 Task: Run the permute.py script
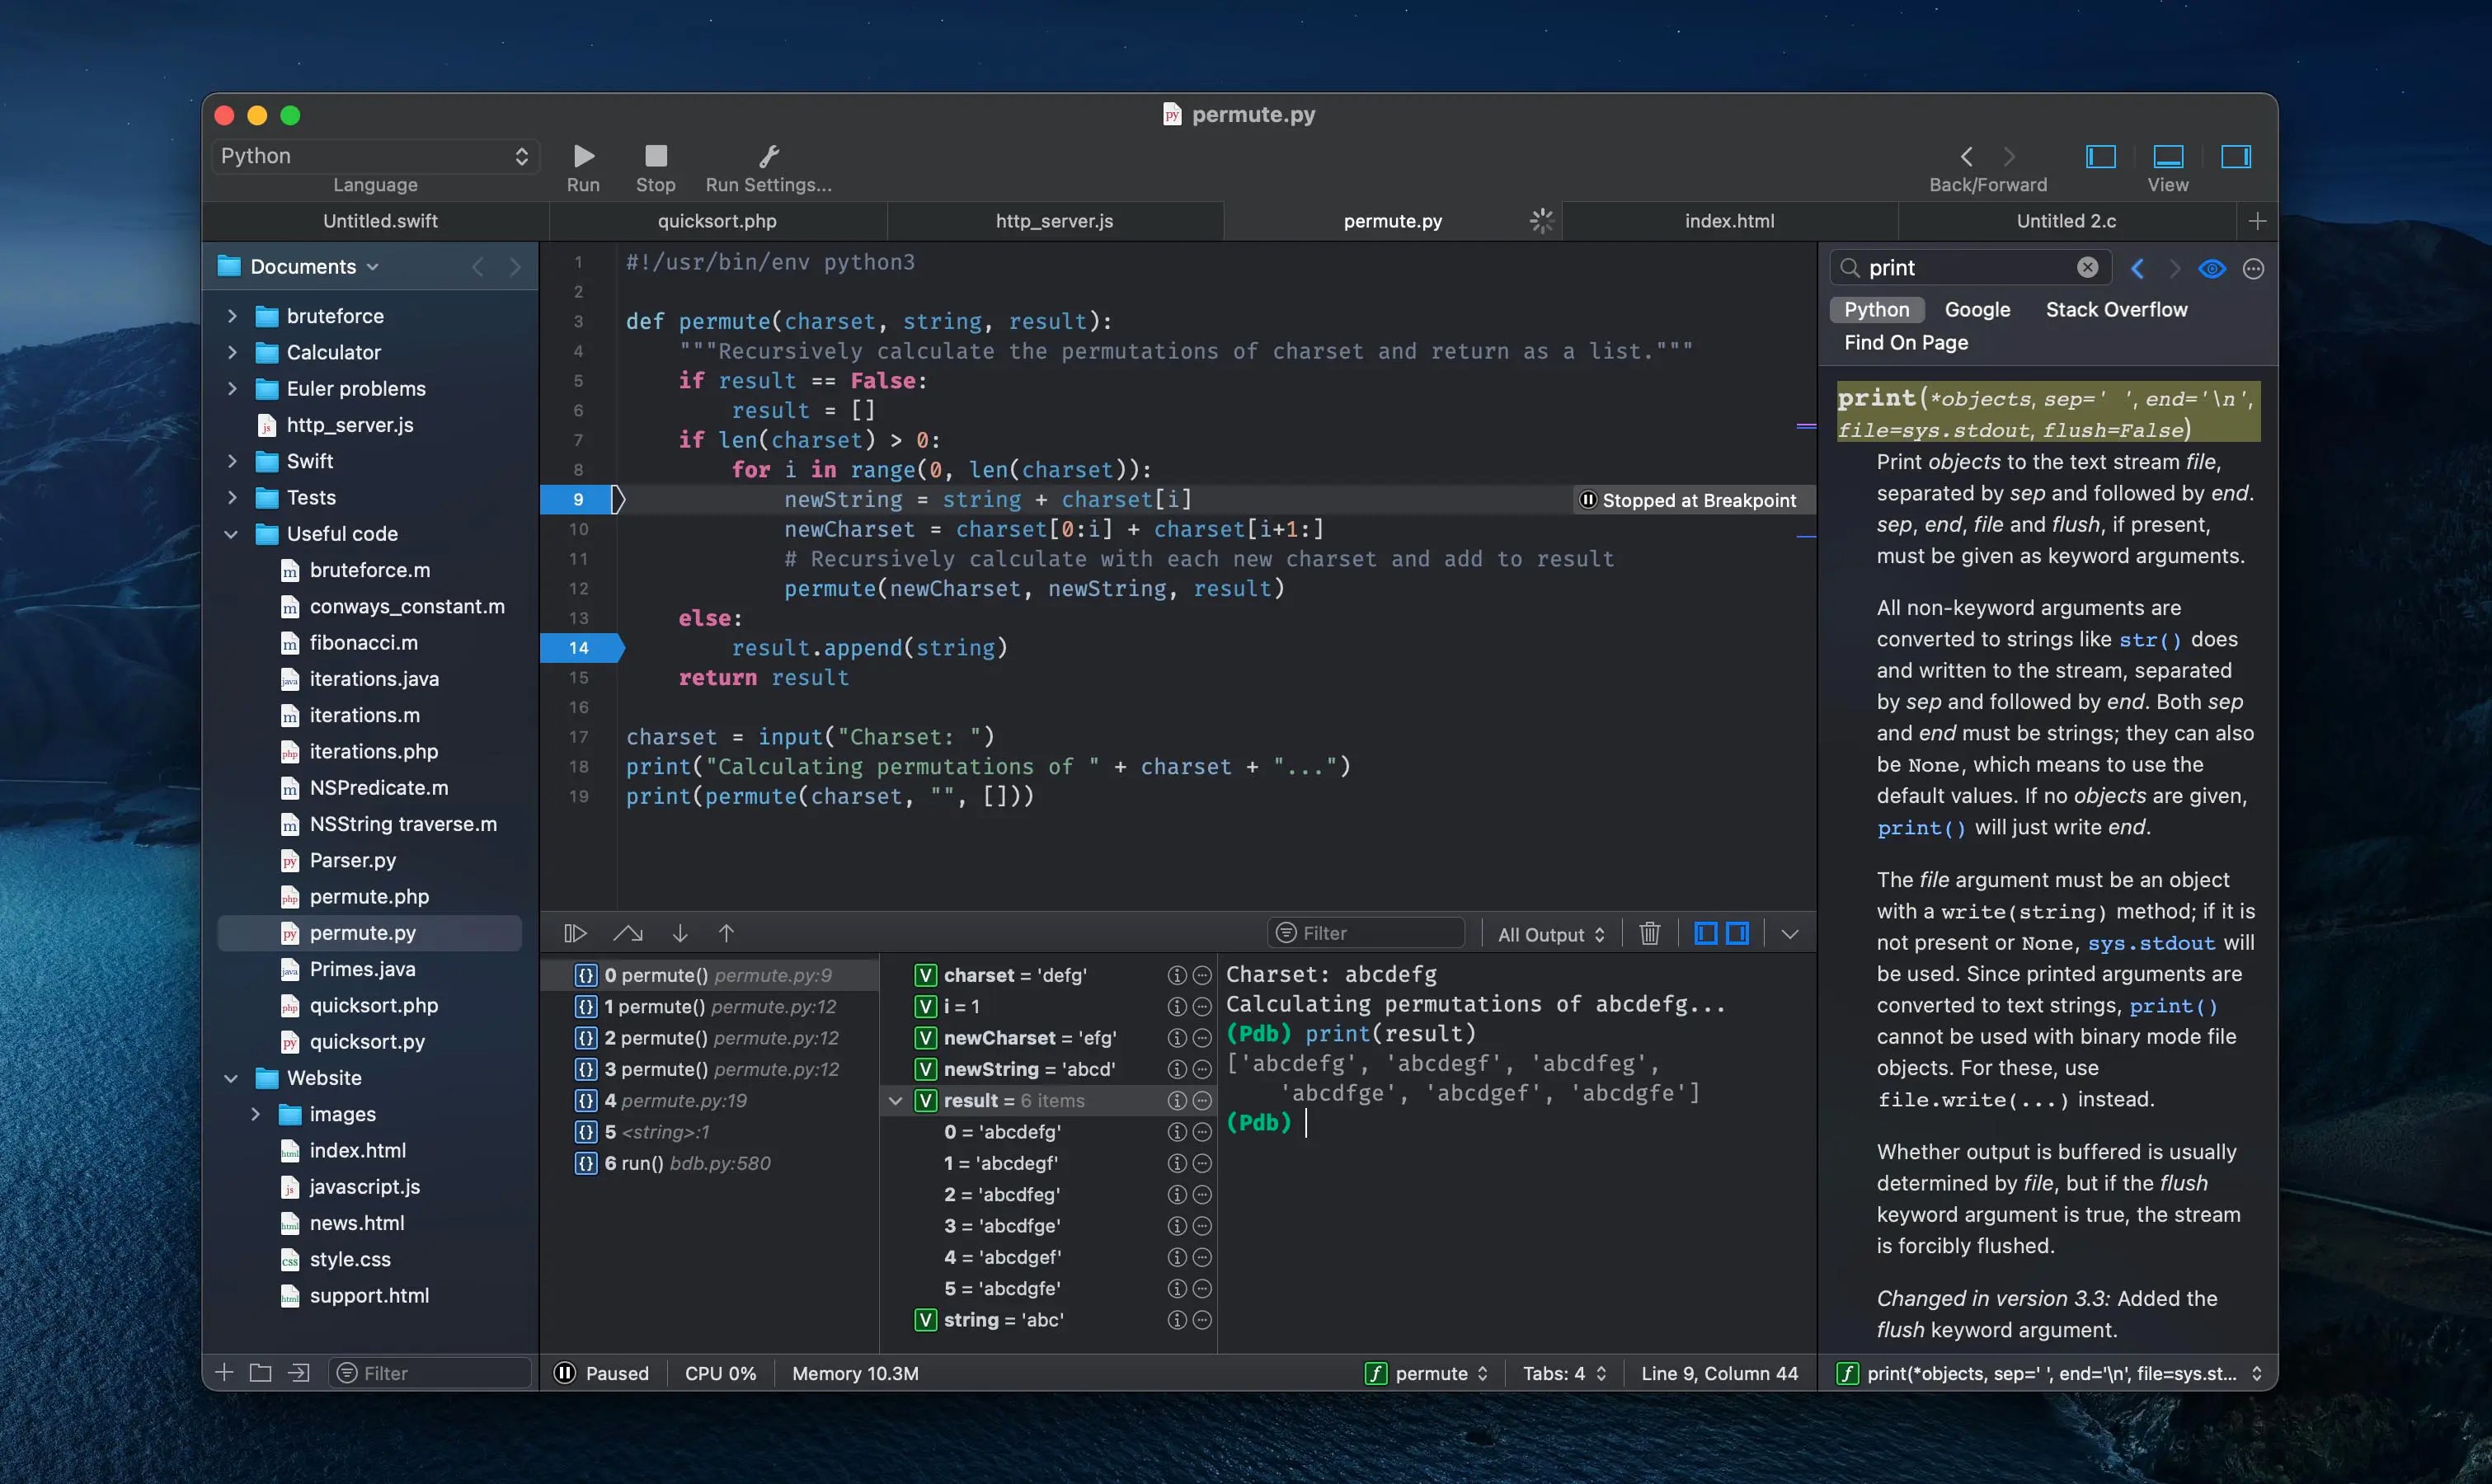[583, 155]
